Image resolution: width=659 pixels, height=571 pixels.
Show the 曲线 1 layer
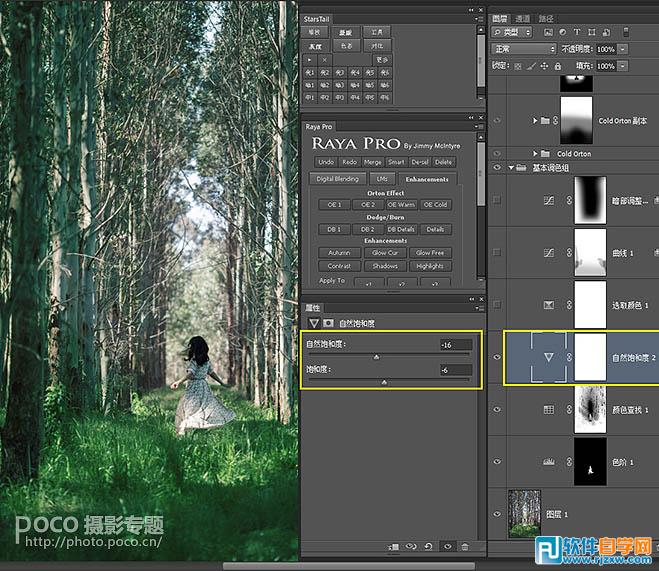tap(497, 253)
